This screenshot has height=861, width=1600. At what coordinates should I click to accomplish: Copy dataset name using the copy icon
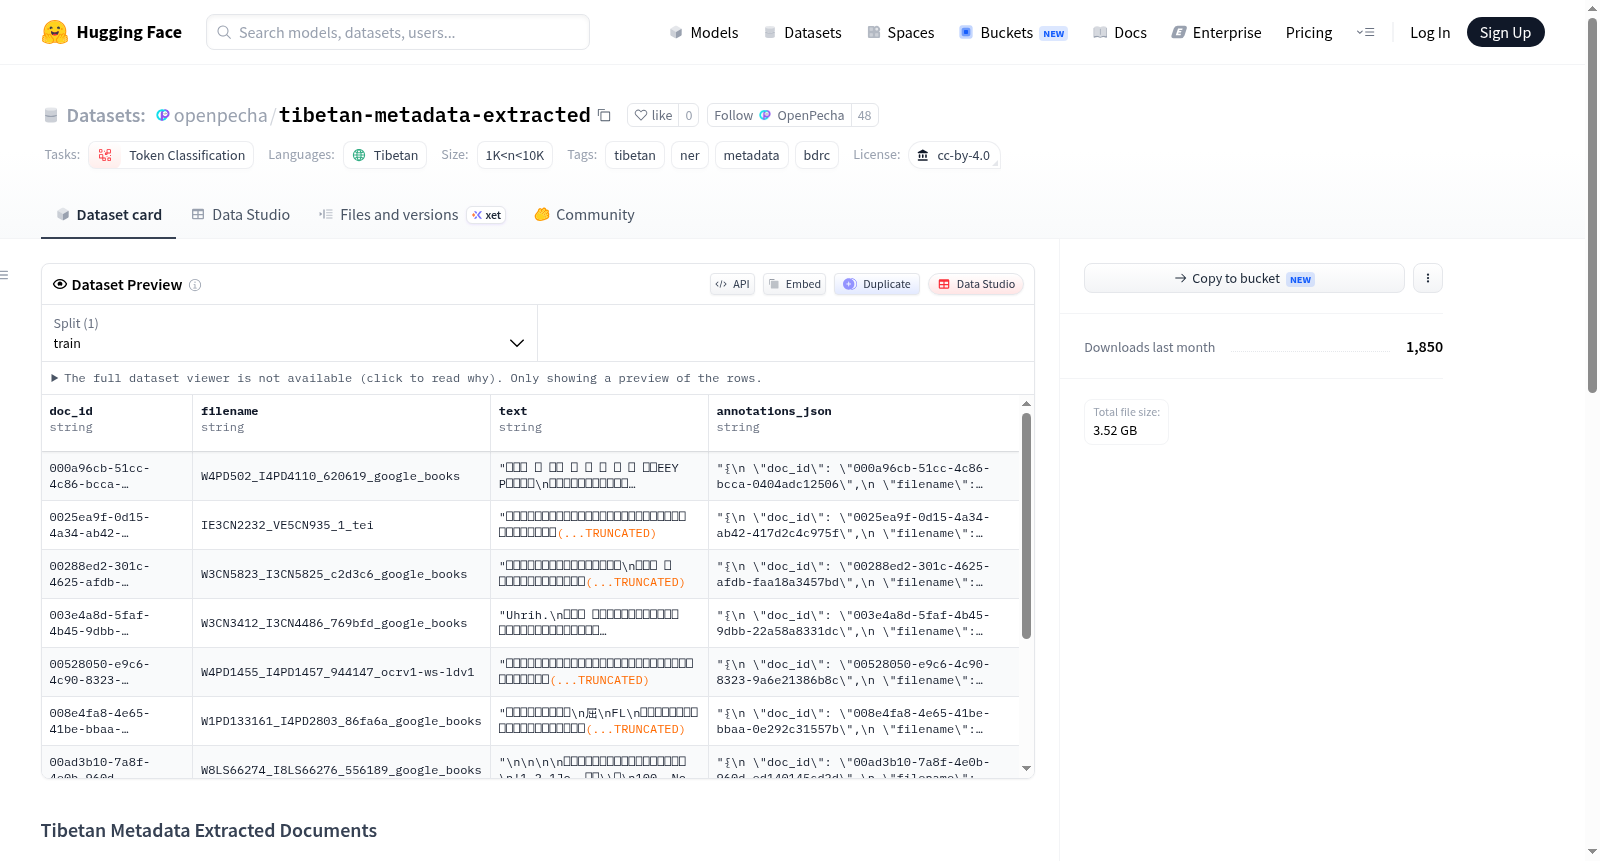[604, 115]
